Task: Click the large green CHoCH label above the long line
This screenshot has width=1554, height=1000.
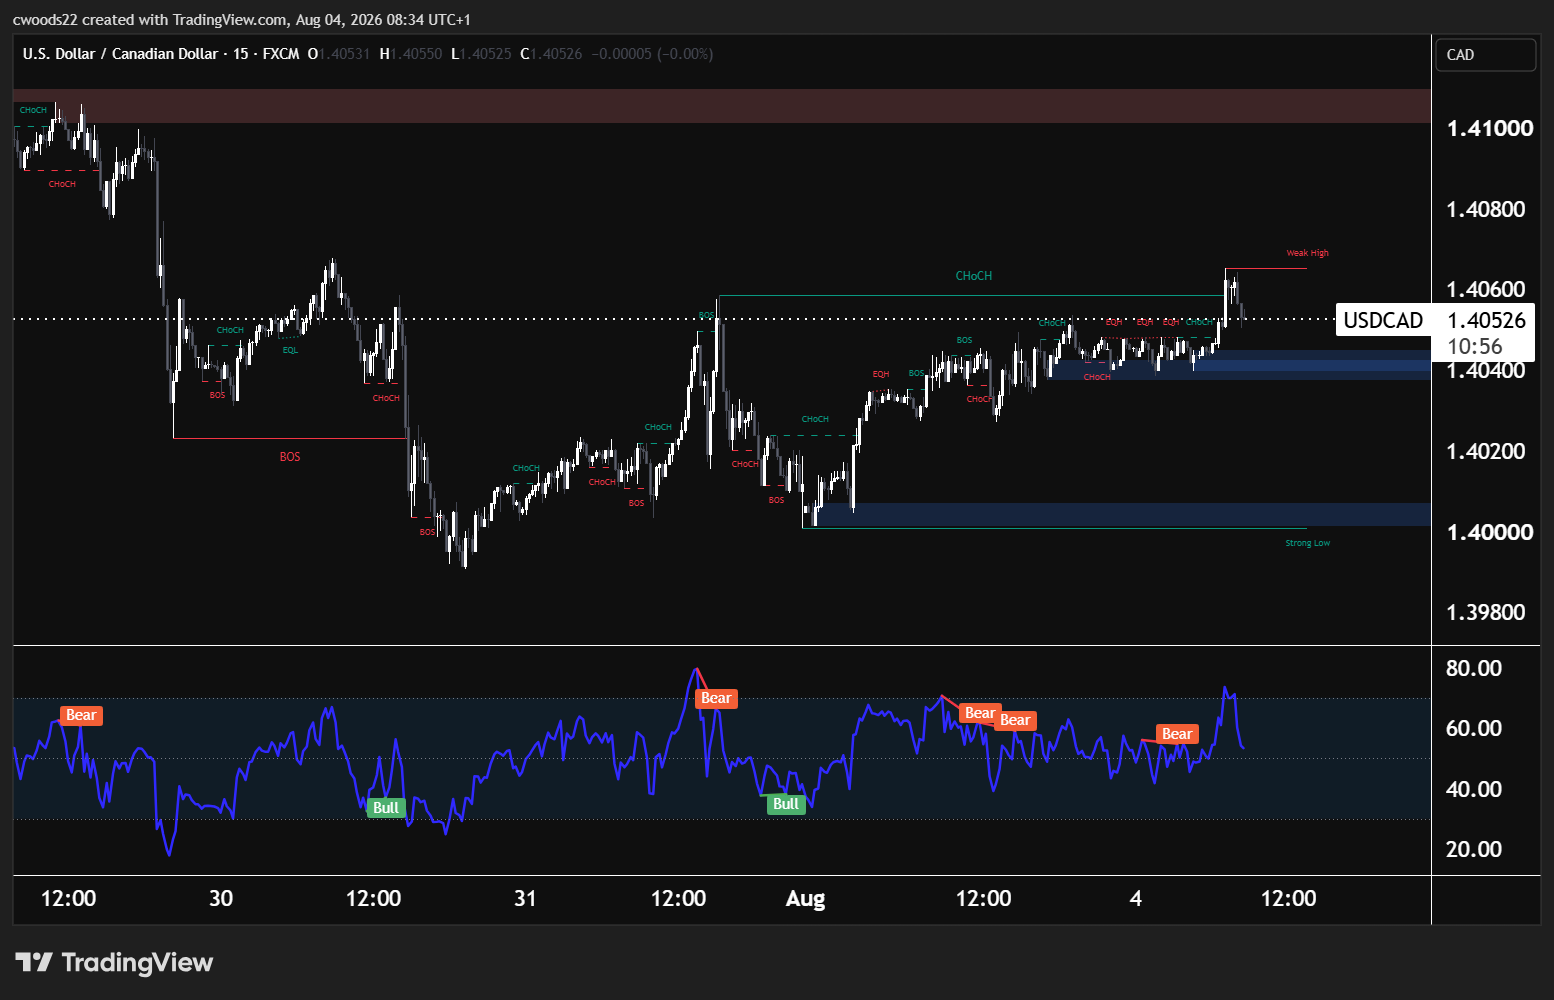Action: [974, 276]
